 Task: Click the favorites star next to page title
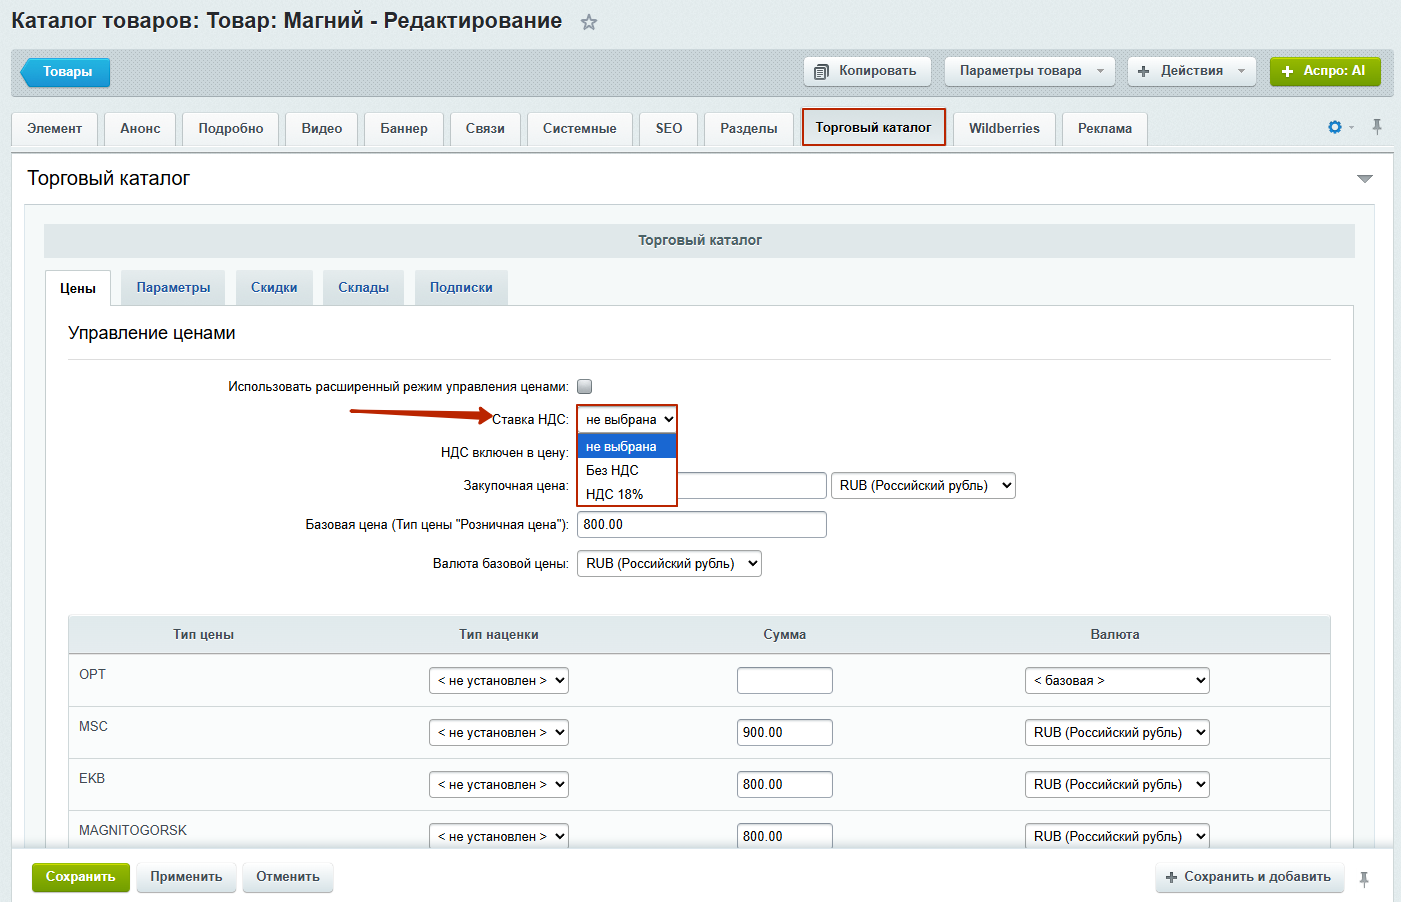pyautogui.click(x=589, y=22)
